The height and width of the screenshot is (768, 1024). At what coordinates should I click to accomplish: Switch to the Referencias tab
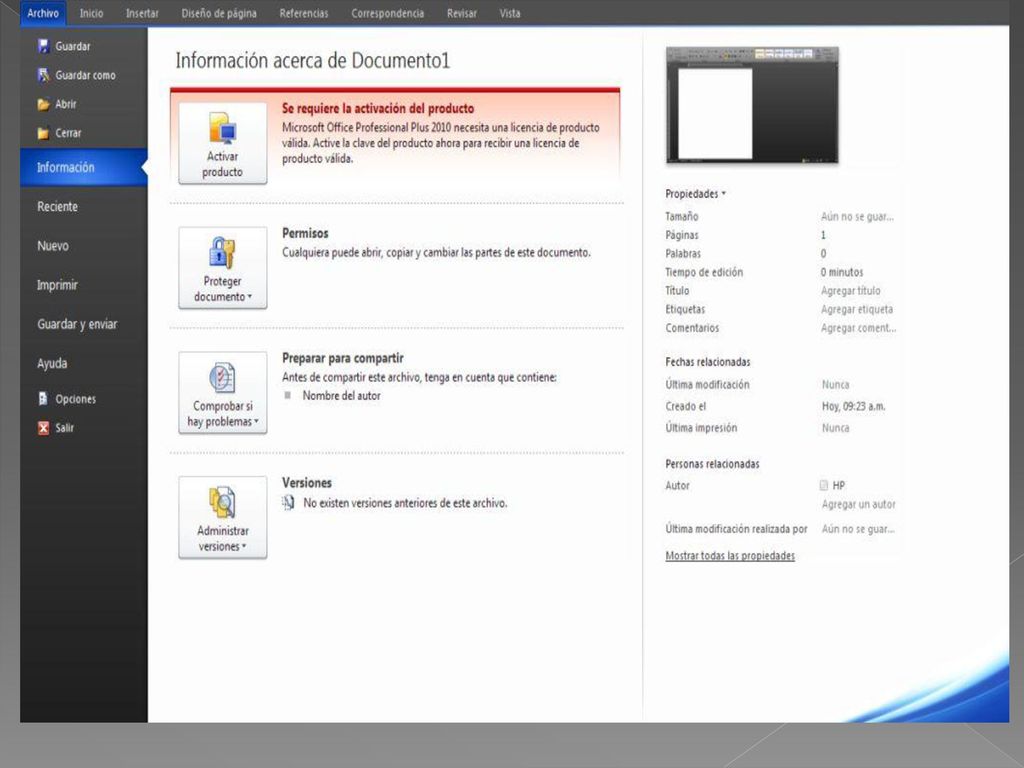304,13
